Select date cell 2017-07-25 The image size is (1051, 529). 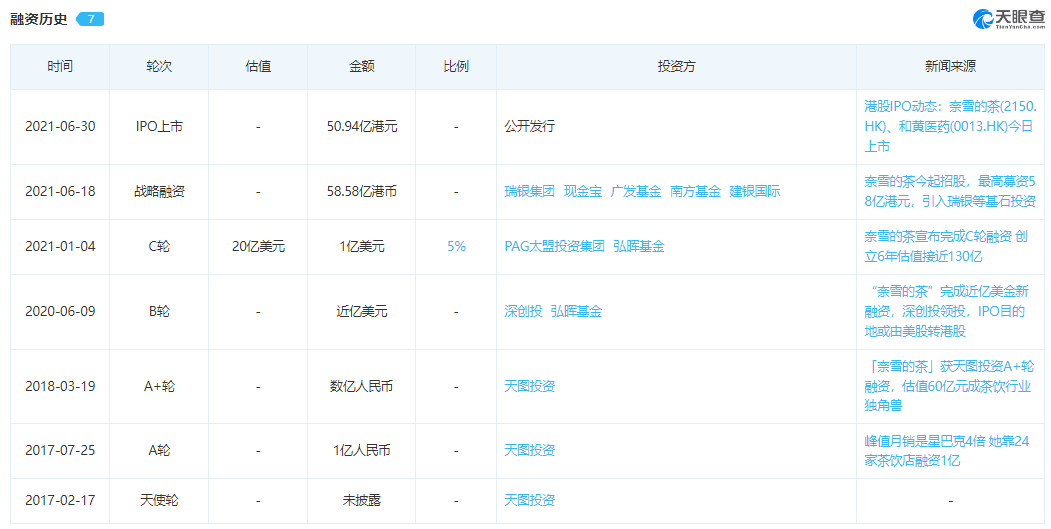point(60,451)
